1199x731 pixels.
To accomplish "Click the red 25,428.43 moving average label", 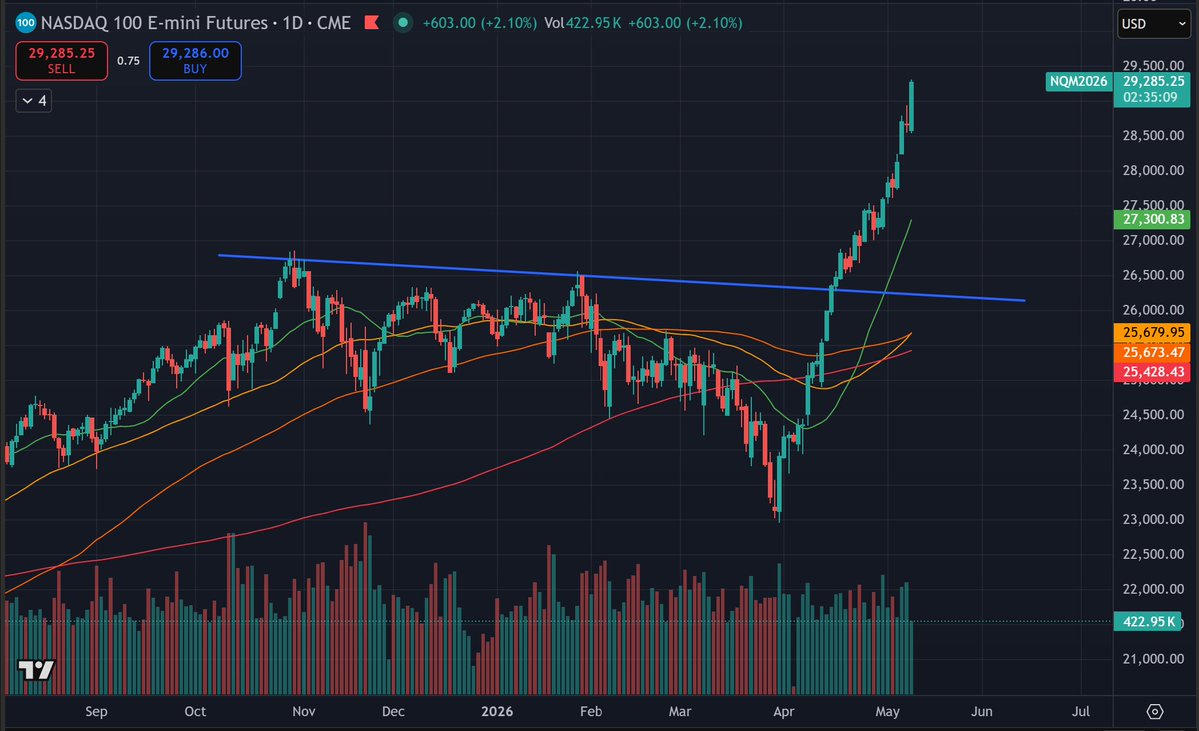I will coord(1152,372).
